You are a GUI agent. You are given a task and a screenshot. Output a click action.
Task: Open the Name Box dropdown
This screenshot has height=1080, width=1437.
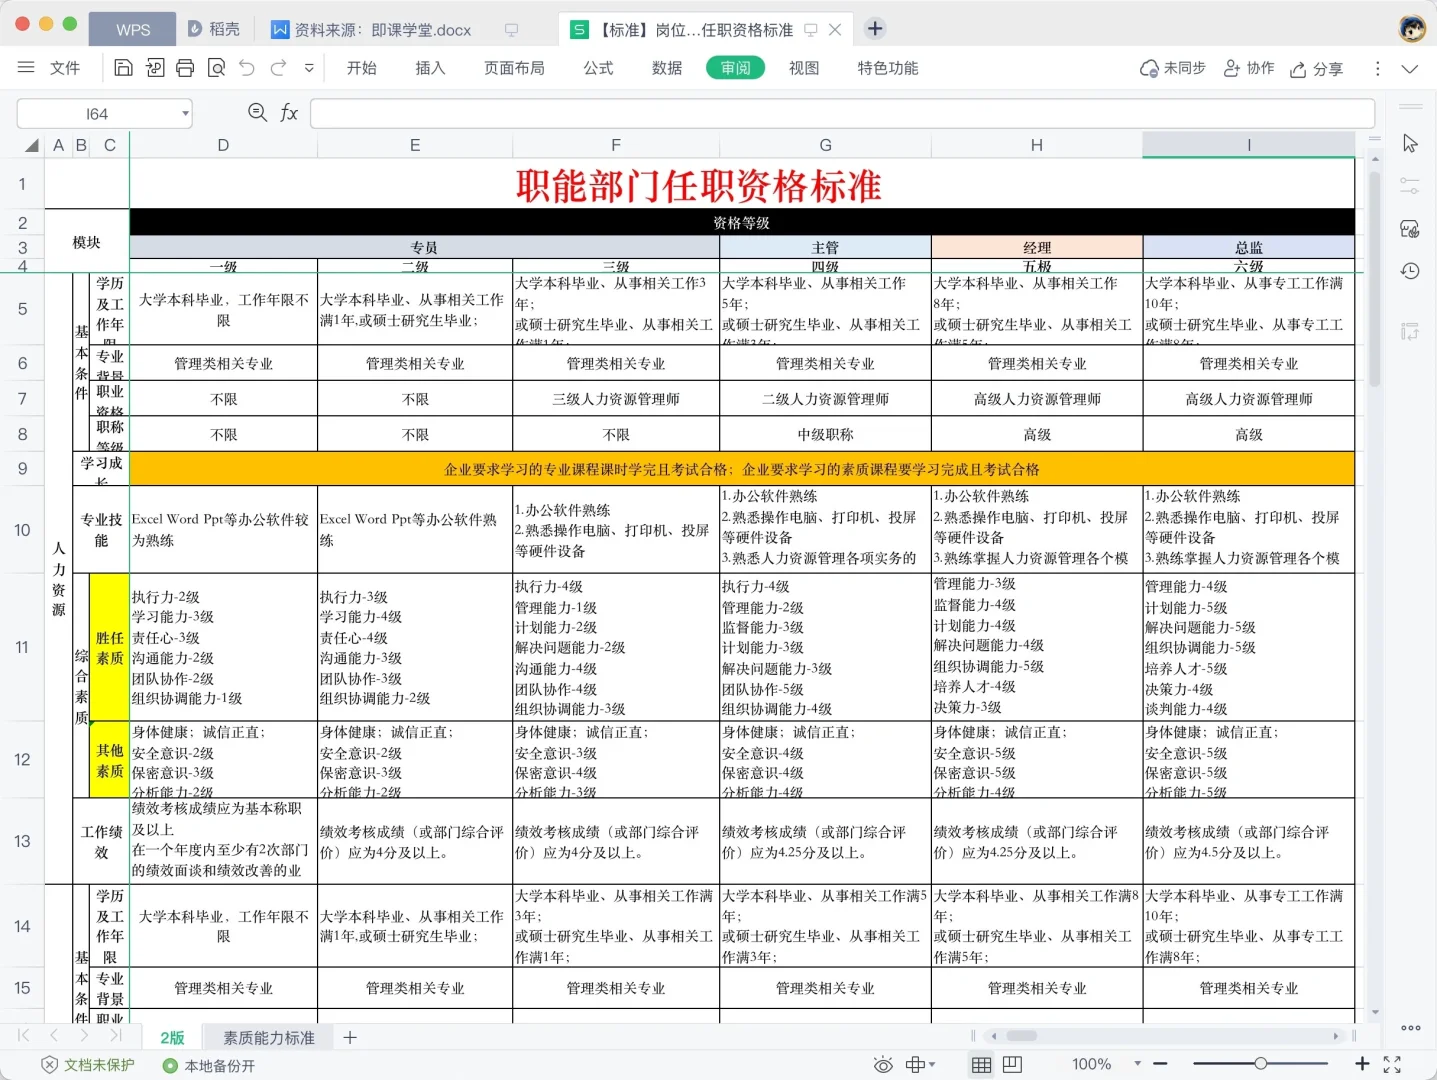[185, 113]
